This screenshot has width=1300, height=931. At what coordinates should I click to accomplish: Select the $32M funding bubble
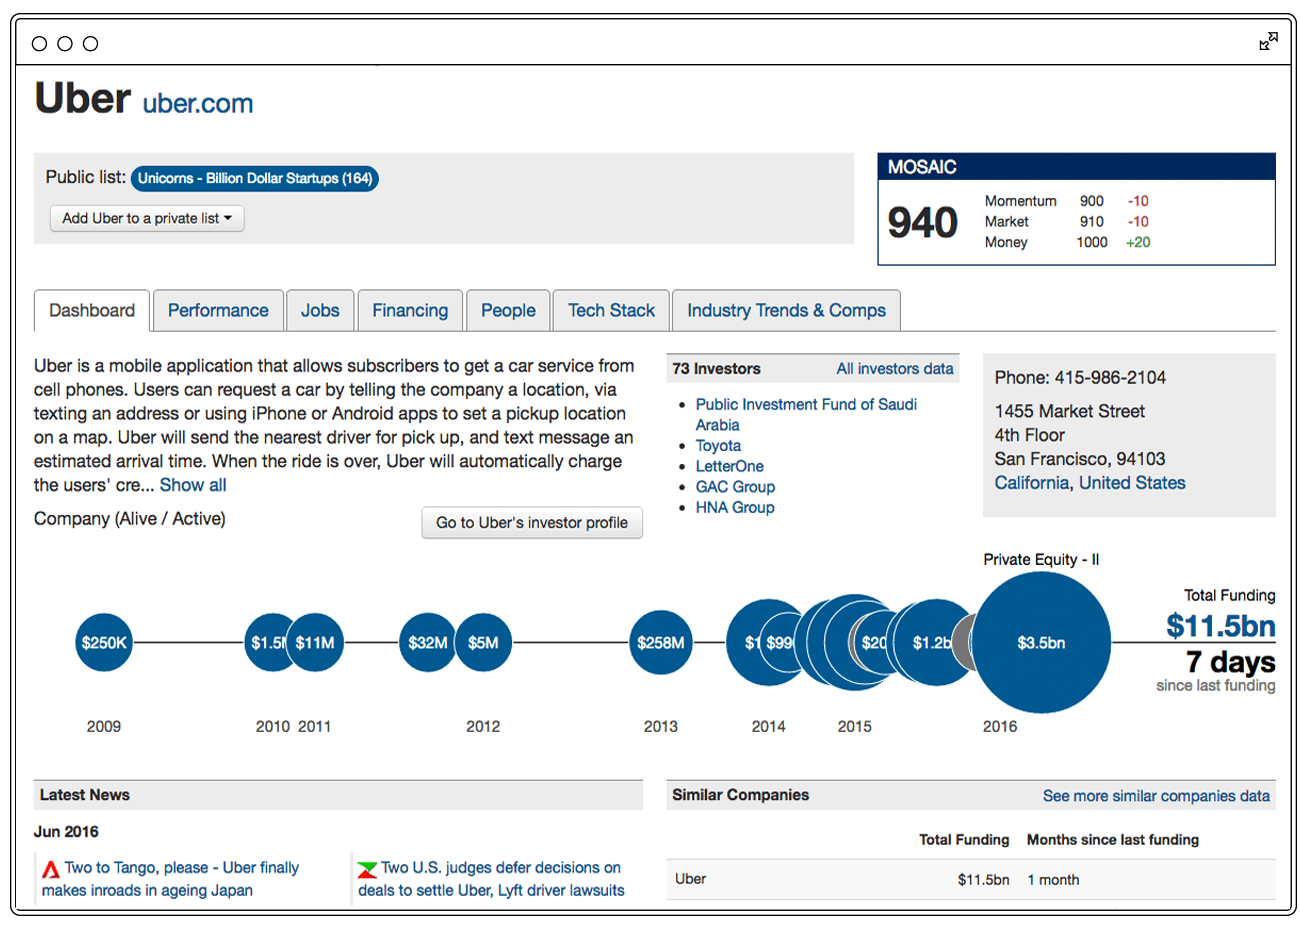click(427, 642)
